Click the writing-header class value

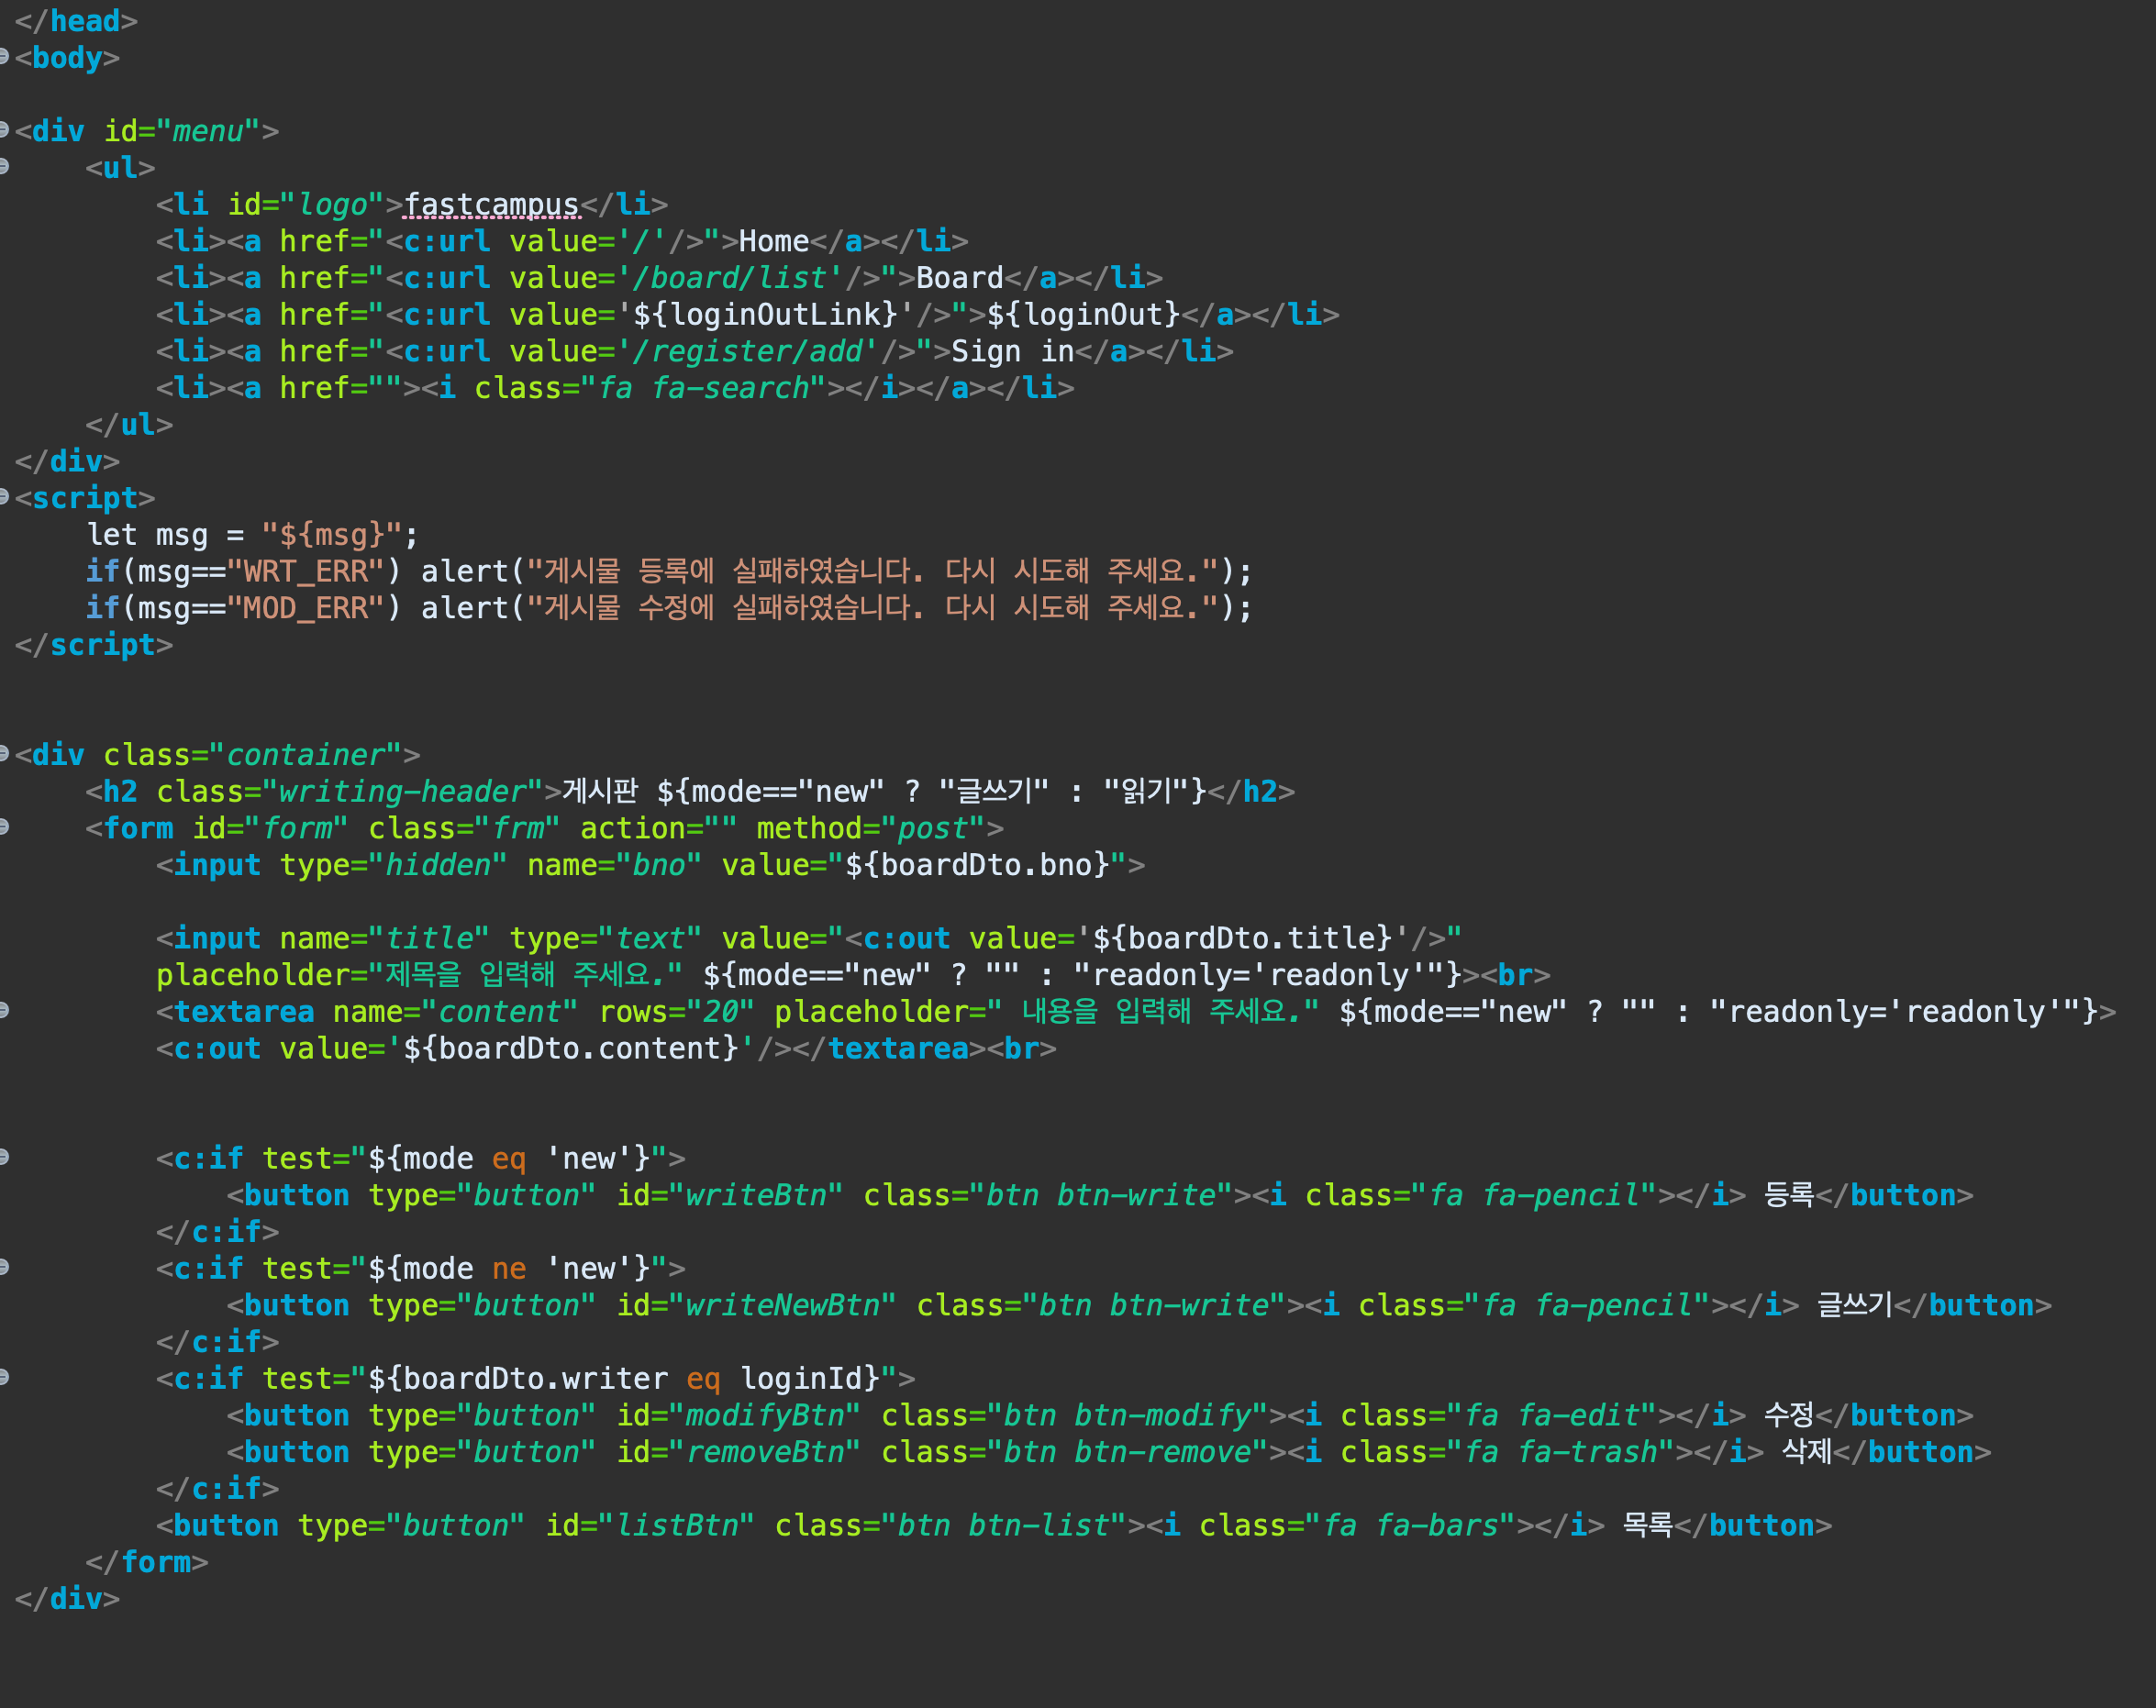(402, 792)
